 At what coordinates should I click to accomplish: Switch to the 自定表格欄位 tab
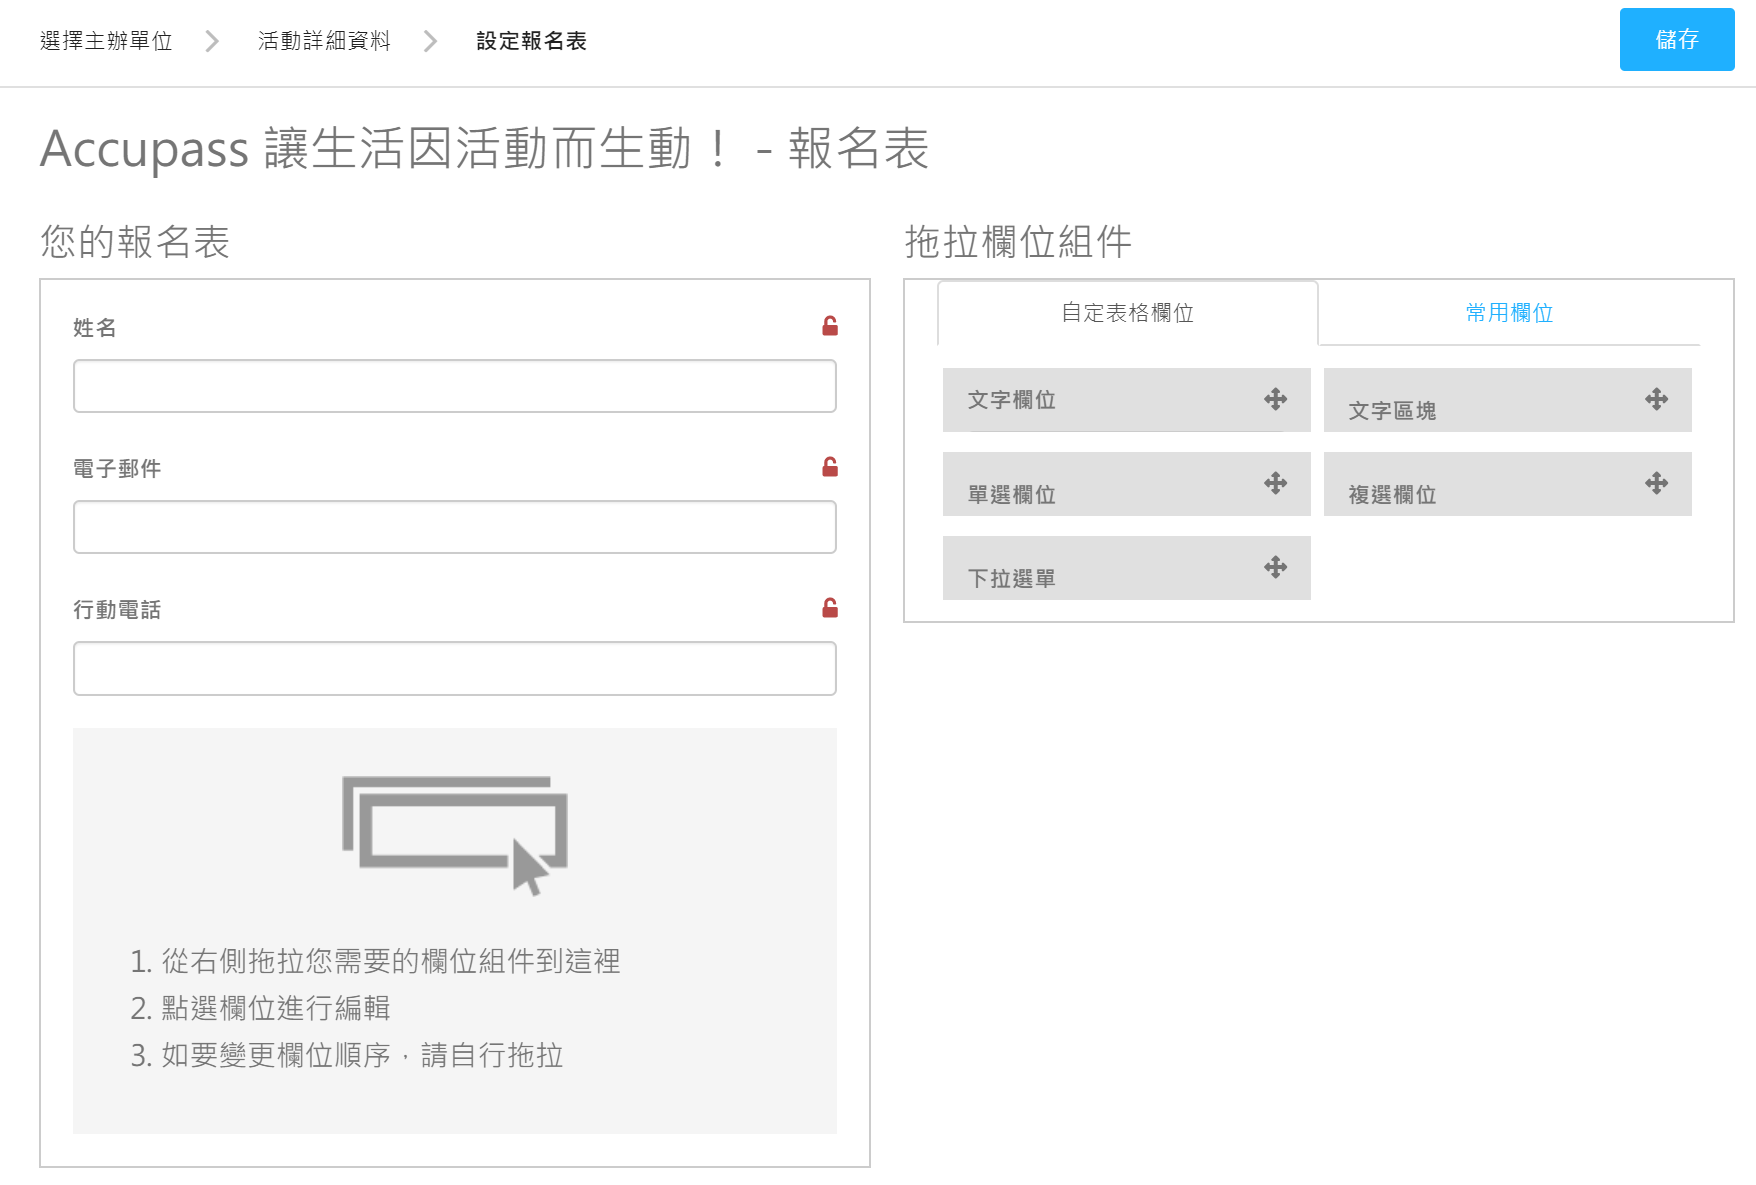[1128, 313]
